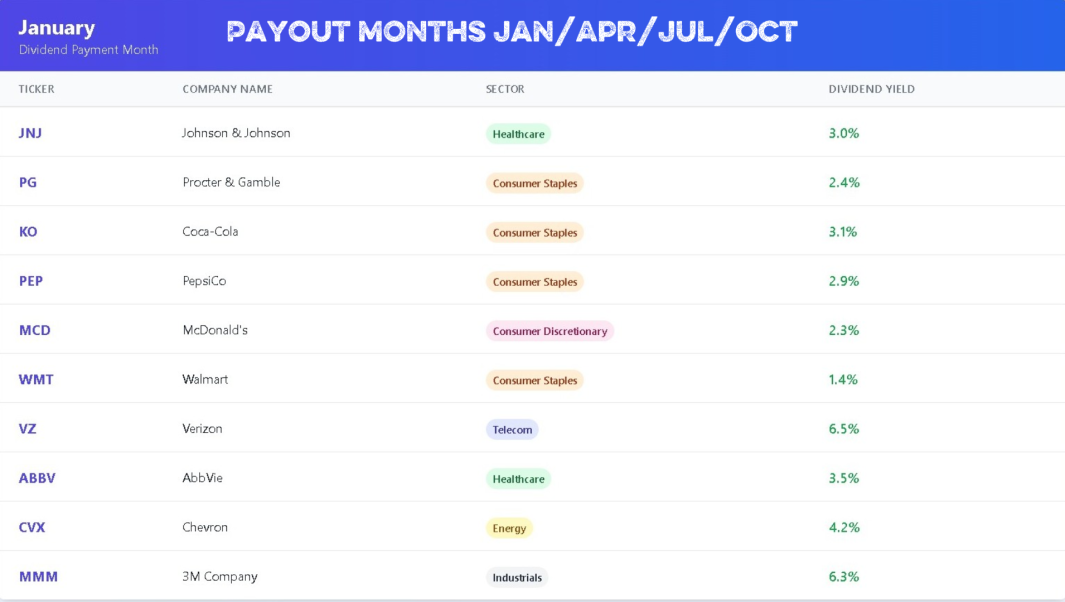Click Consumer Staples tag in WMT row

535,380
